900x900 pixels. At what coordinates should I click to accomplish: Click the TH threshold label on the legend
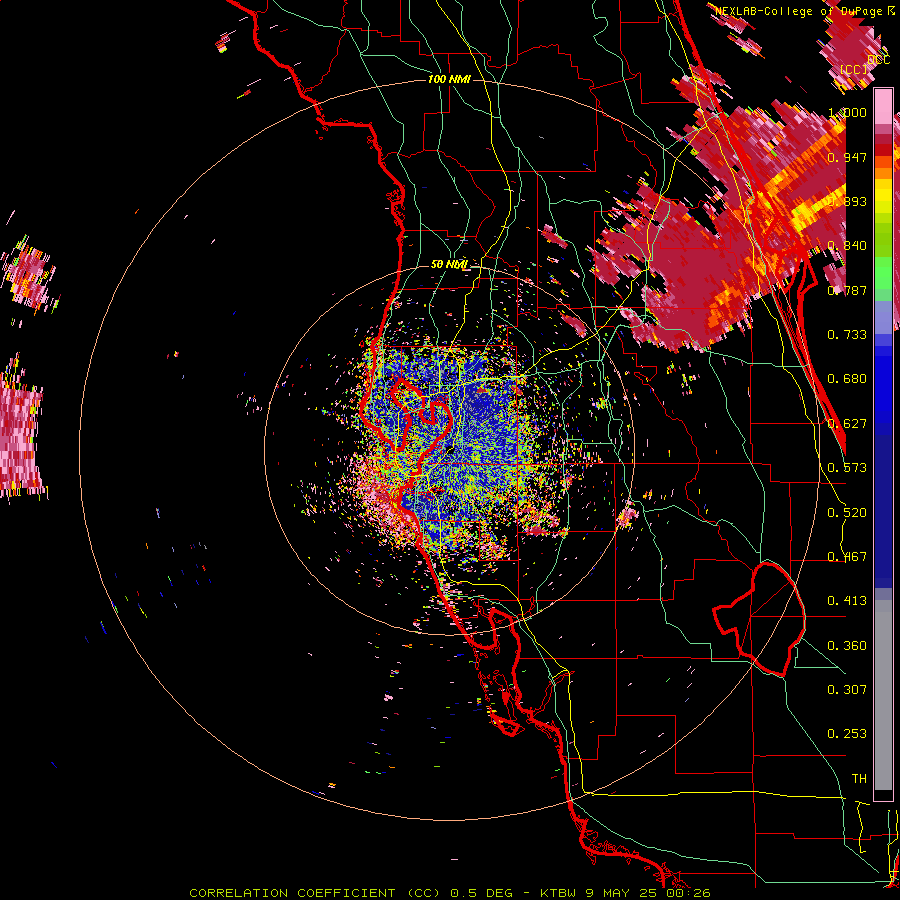[859, 779]
